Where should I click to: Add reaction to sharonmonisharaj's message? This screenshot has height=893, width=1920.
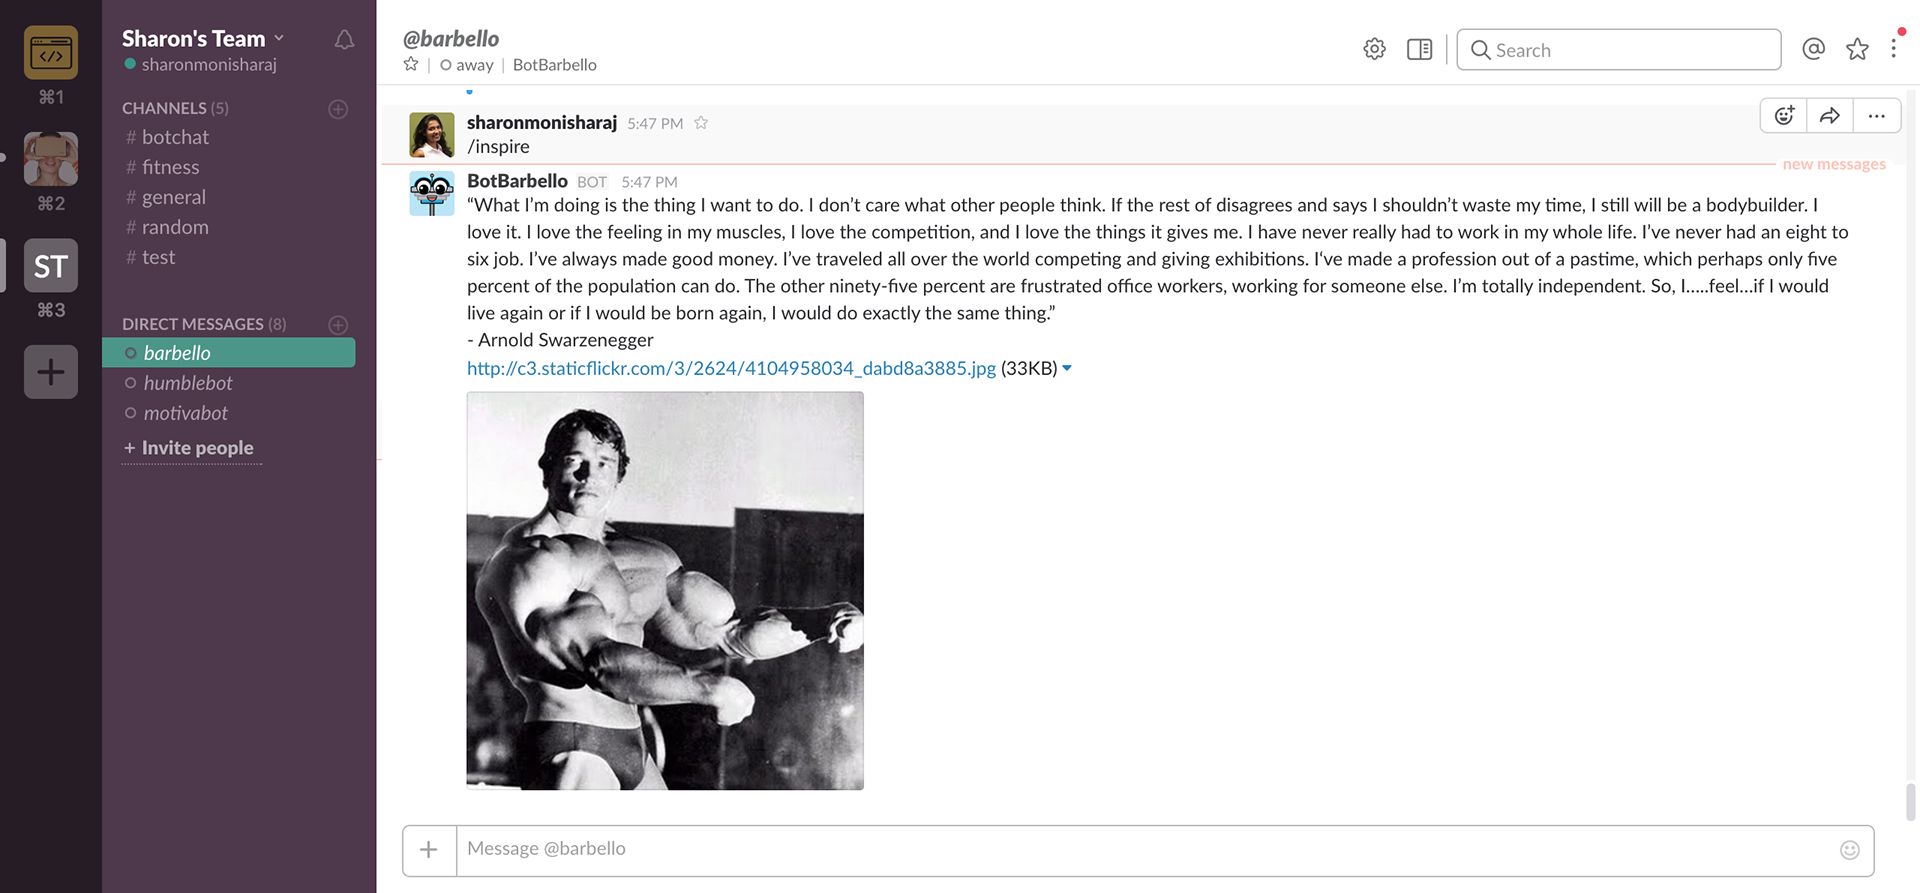[1784, 116]
